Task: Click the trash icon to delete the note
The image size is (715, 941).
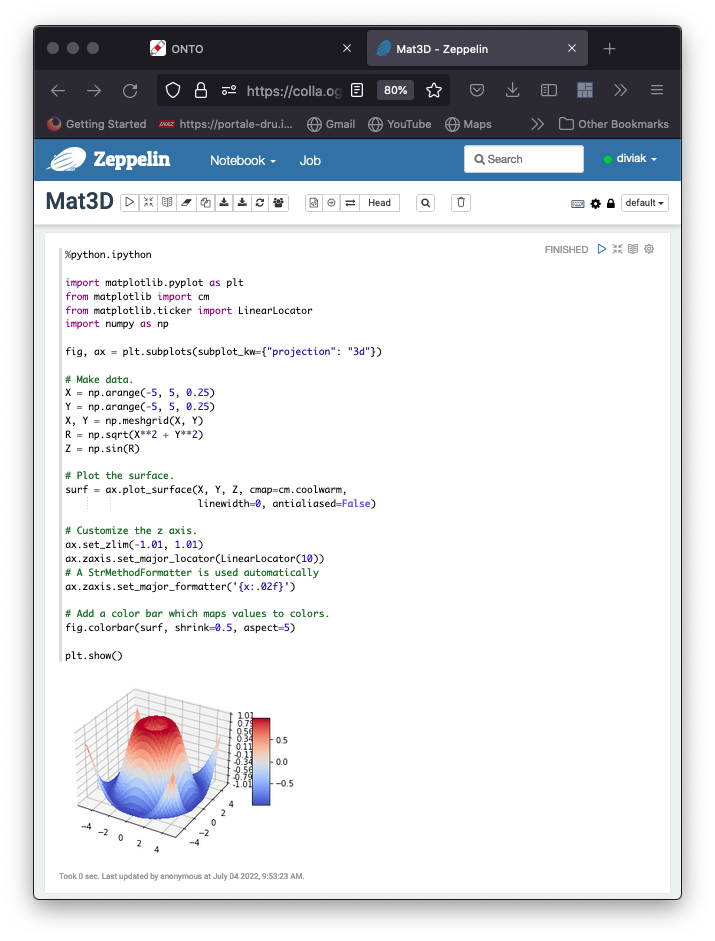Action: point(460,203)
